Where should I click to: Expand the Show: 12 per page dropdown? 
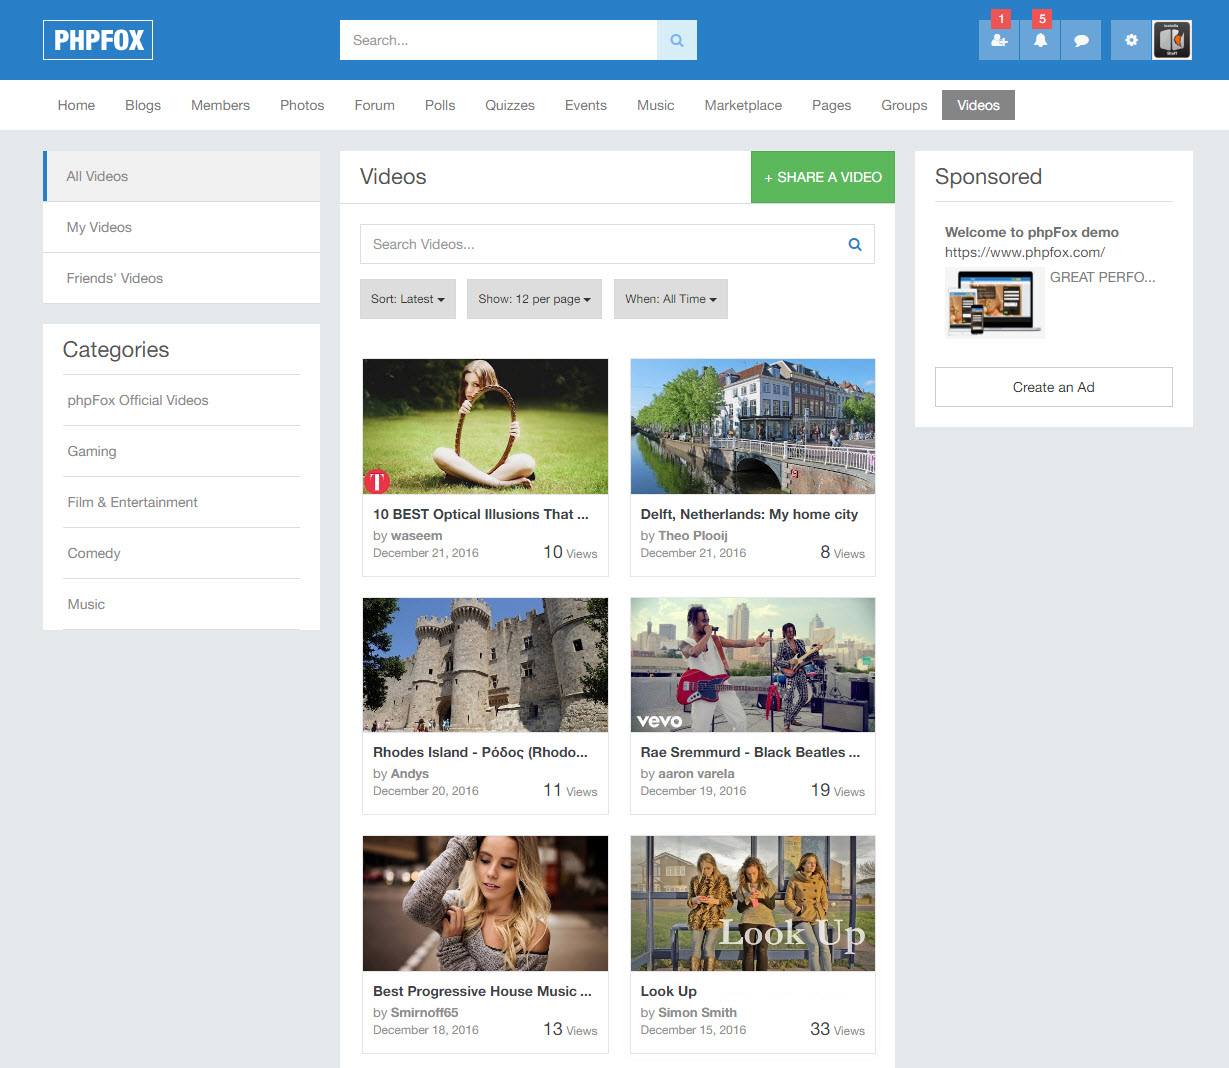point(534,298)
